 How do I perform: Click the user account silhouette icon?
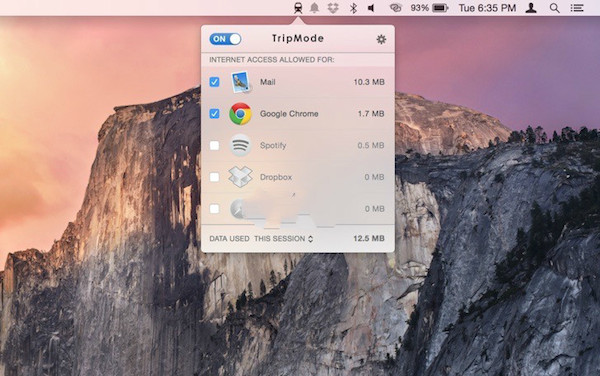531,8
